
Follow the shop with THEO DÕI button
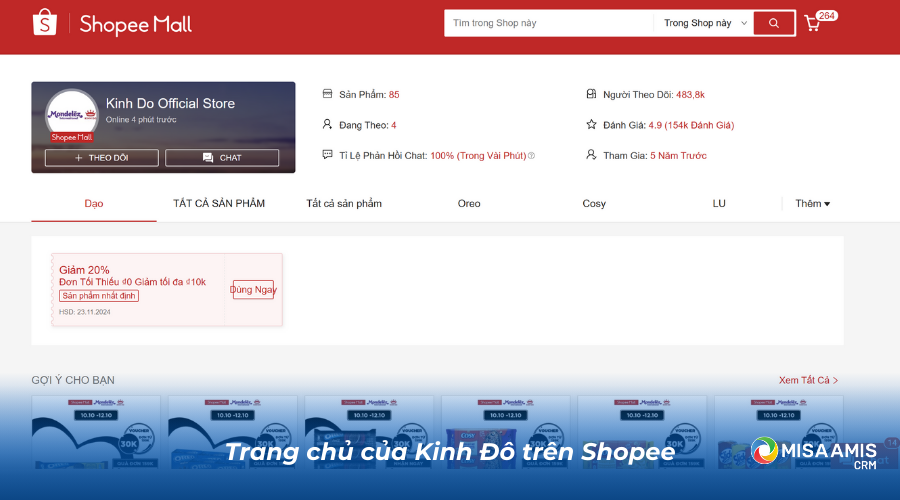point(102,158)
